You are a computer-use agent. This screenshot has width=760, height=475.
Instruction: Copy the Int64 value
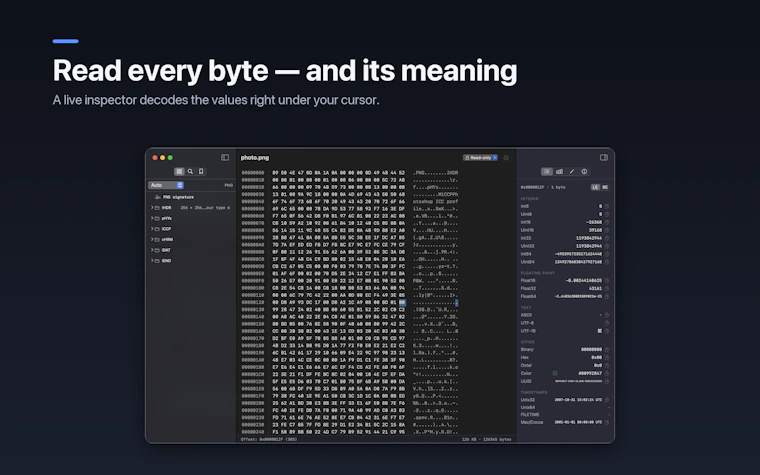point(607,254)
